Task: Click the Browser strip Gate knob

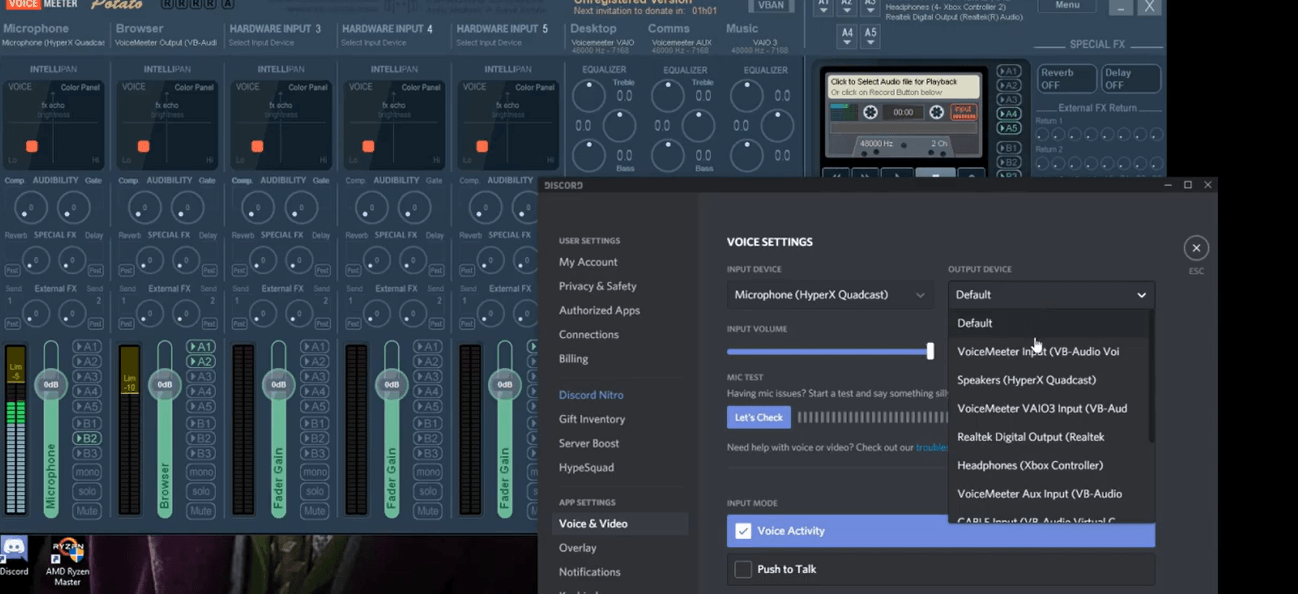Action: [x=187, y=208]
